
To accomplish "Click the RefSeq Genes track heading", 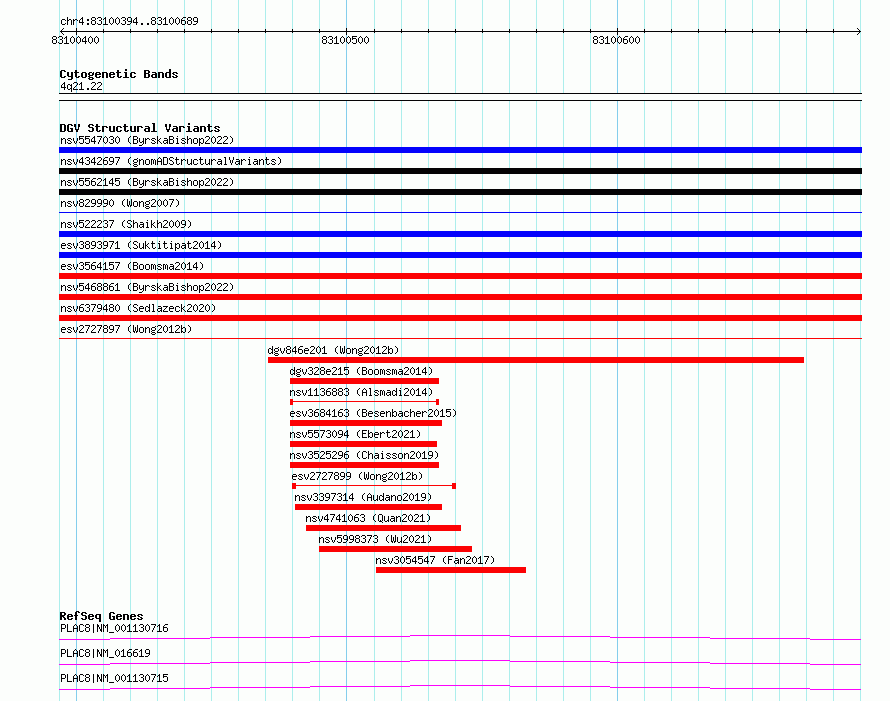I will click(101, 616).
